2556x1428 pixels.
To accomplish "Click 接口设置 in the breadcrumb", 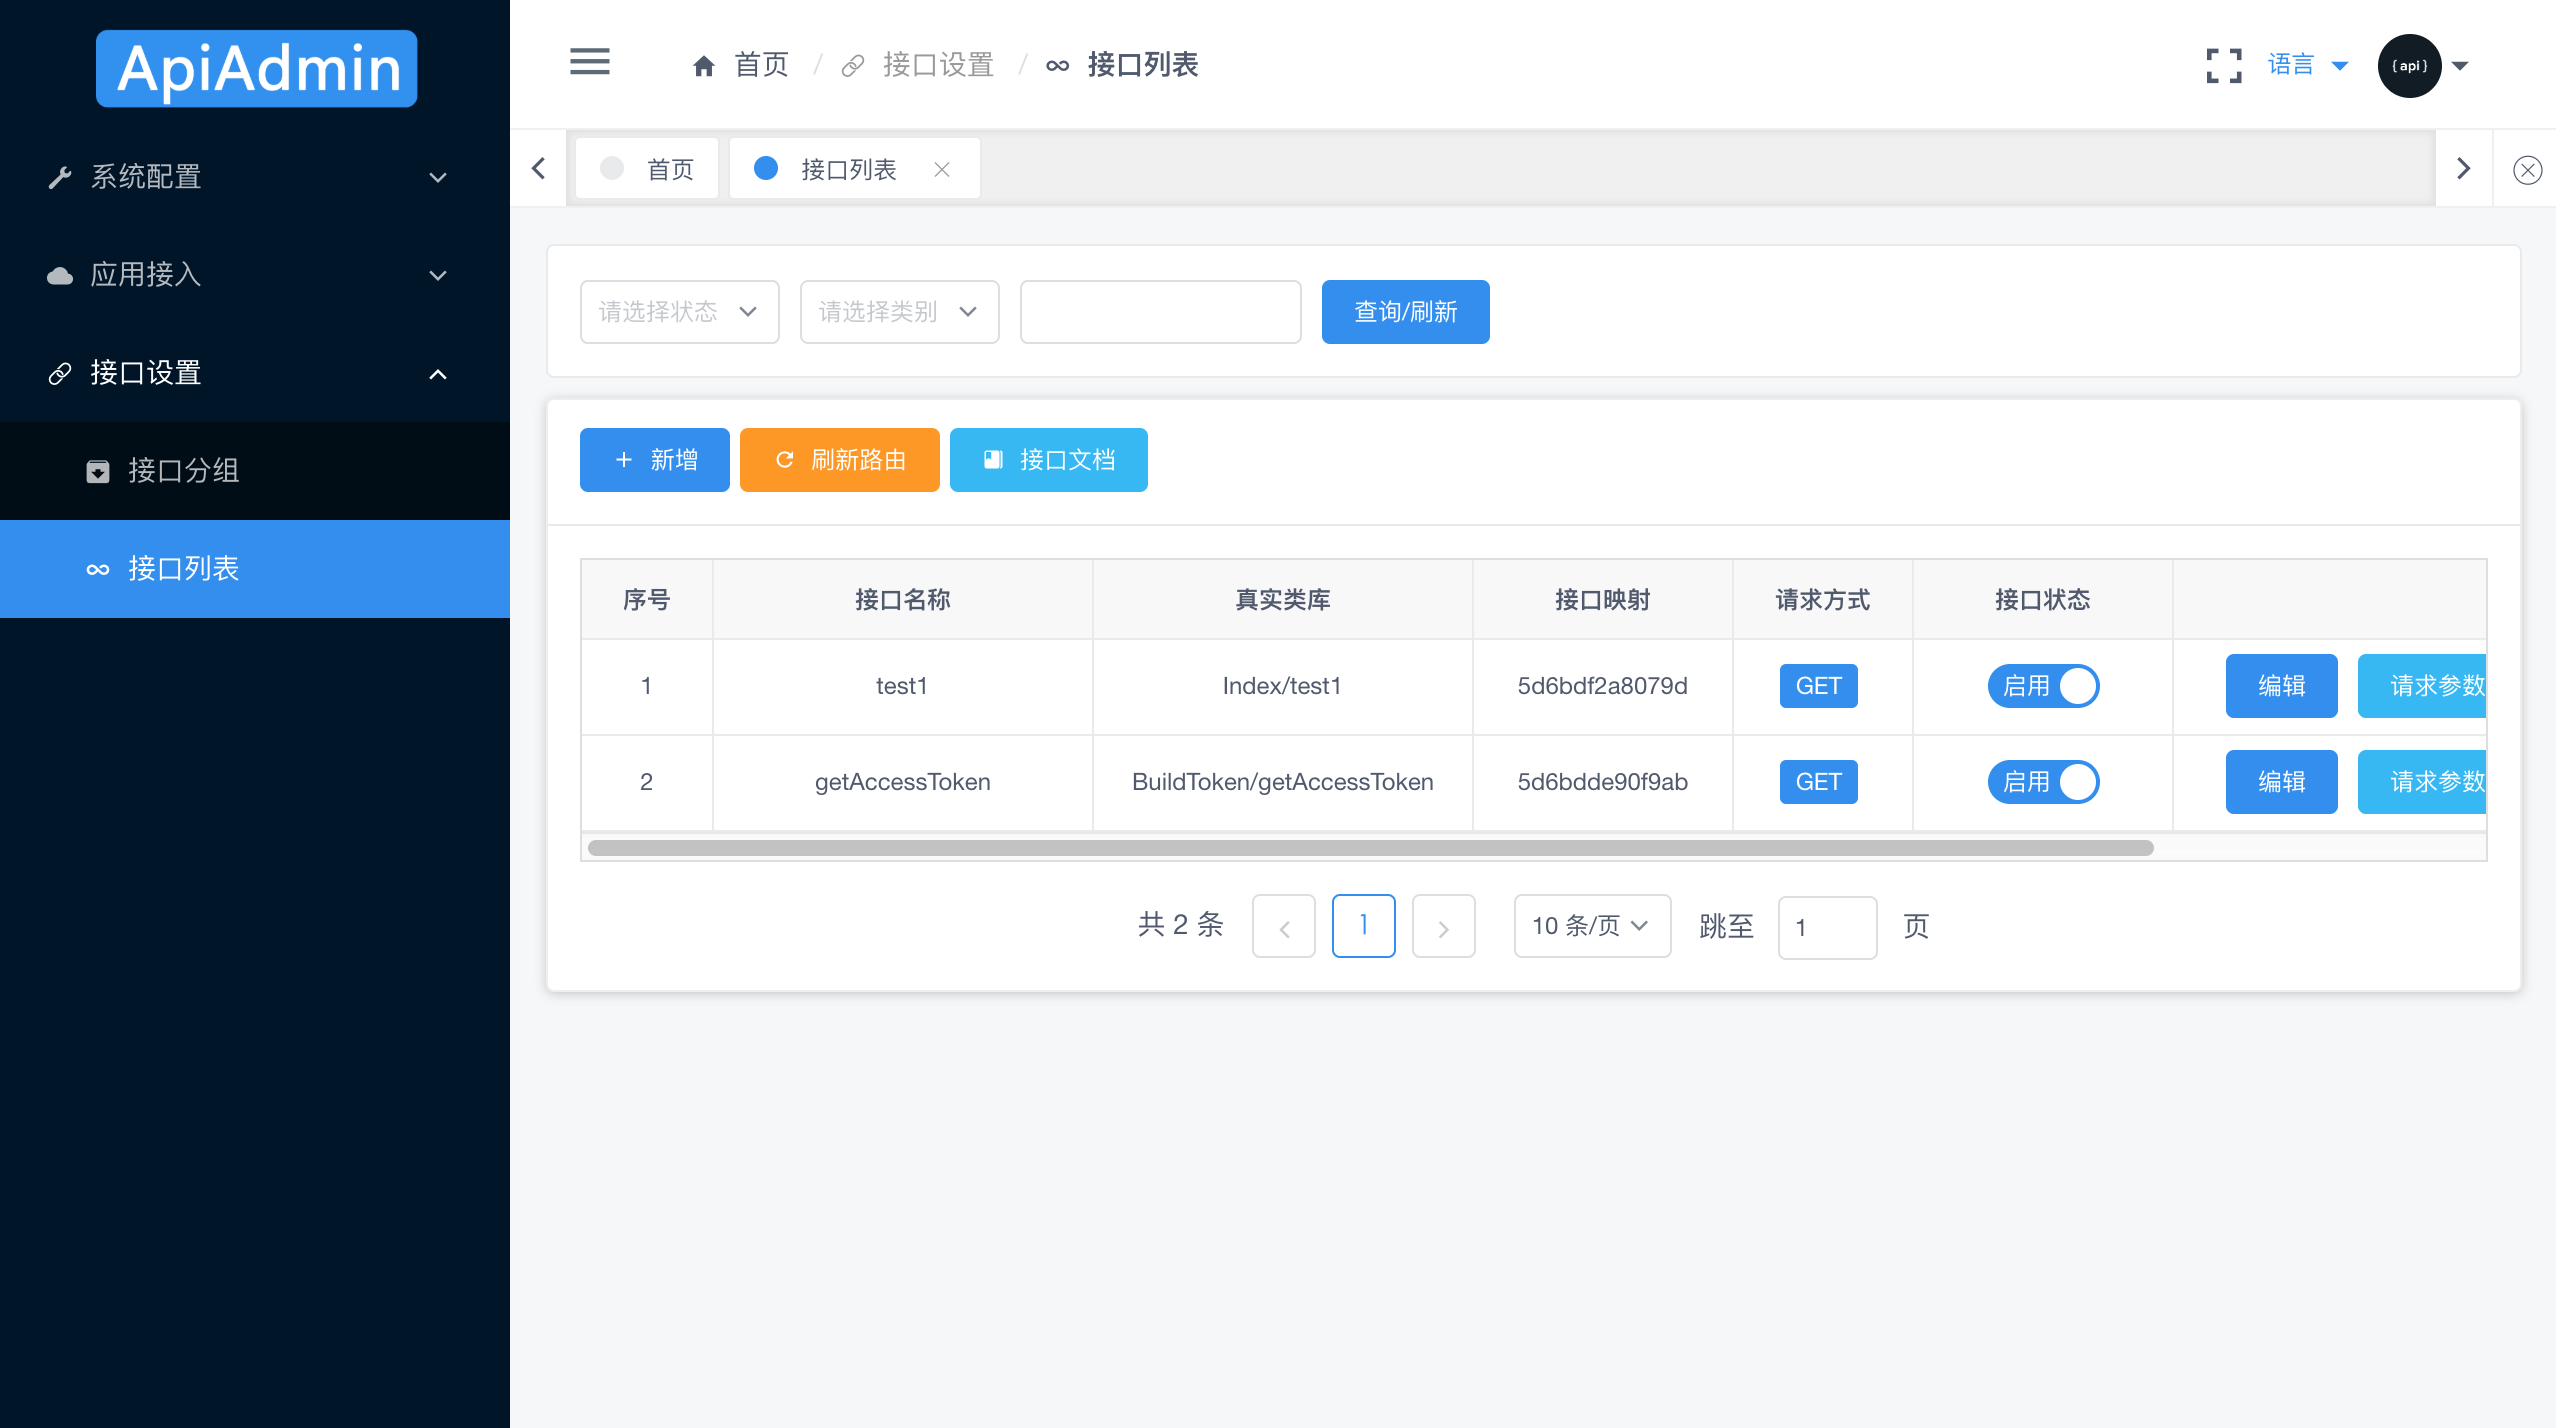I will pyautogui.click(x=938, y=66).
